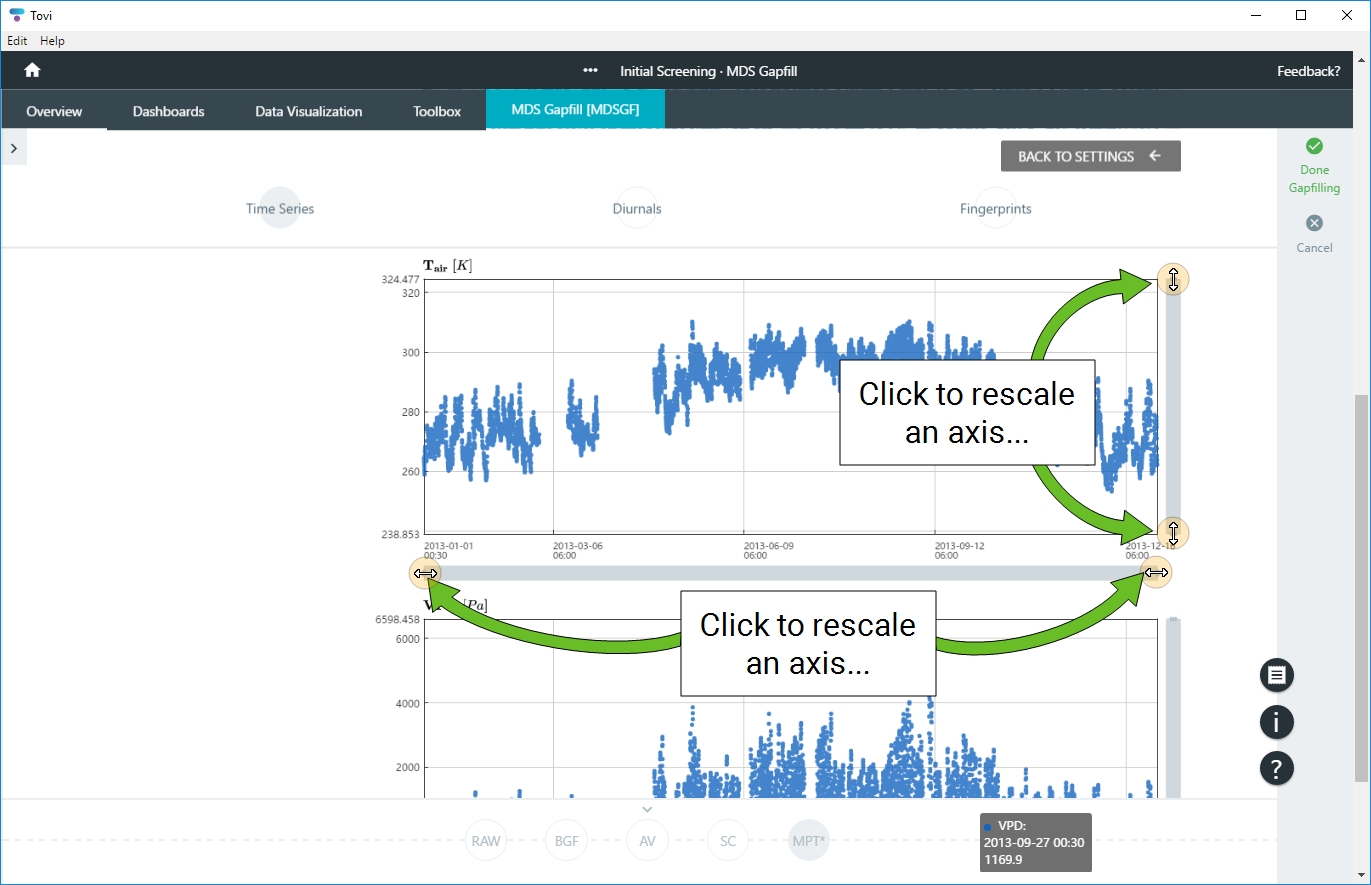Image resolution: width=1371 pixels, height=885 pixels.
Task: Select the Time Series view option
Action: (x=280, y=209)
